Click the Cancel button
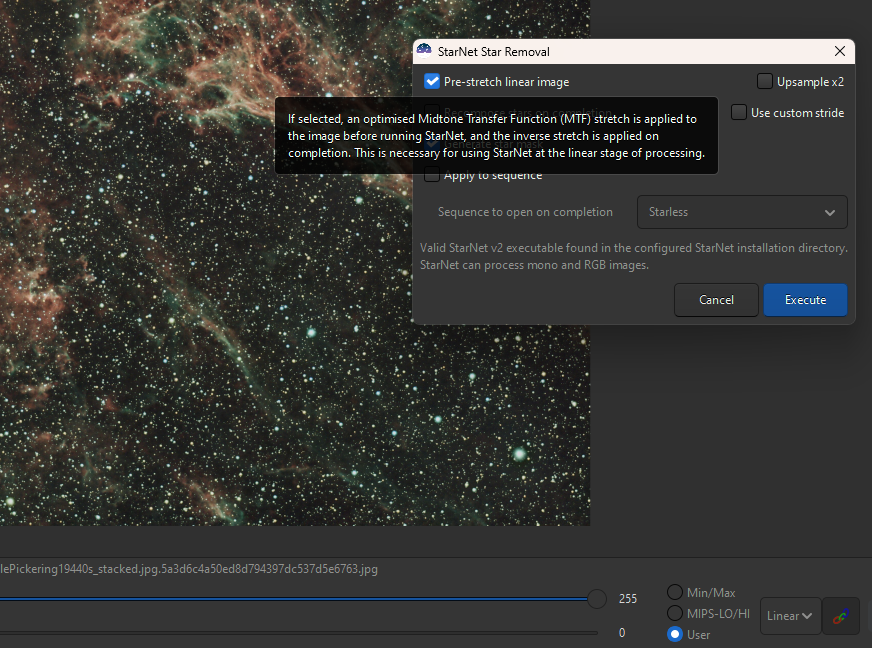Image resolution: width=872 pixels, height=648 pixels. coord(716,300)
